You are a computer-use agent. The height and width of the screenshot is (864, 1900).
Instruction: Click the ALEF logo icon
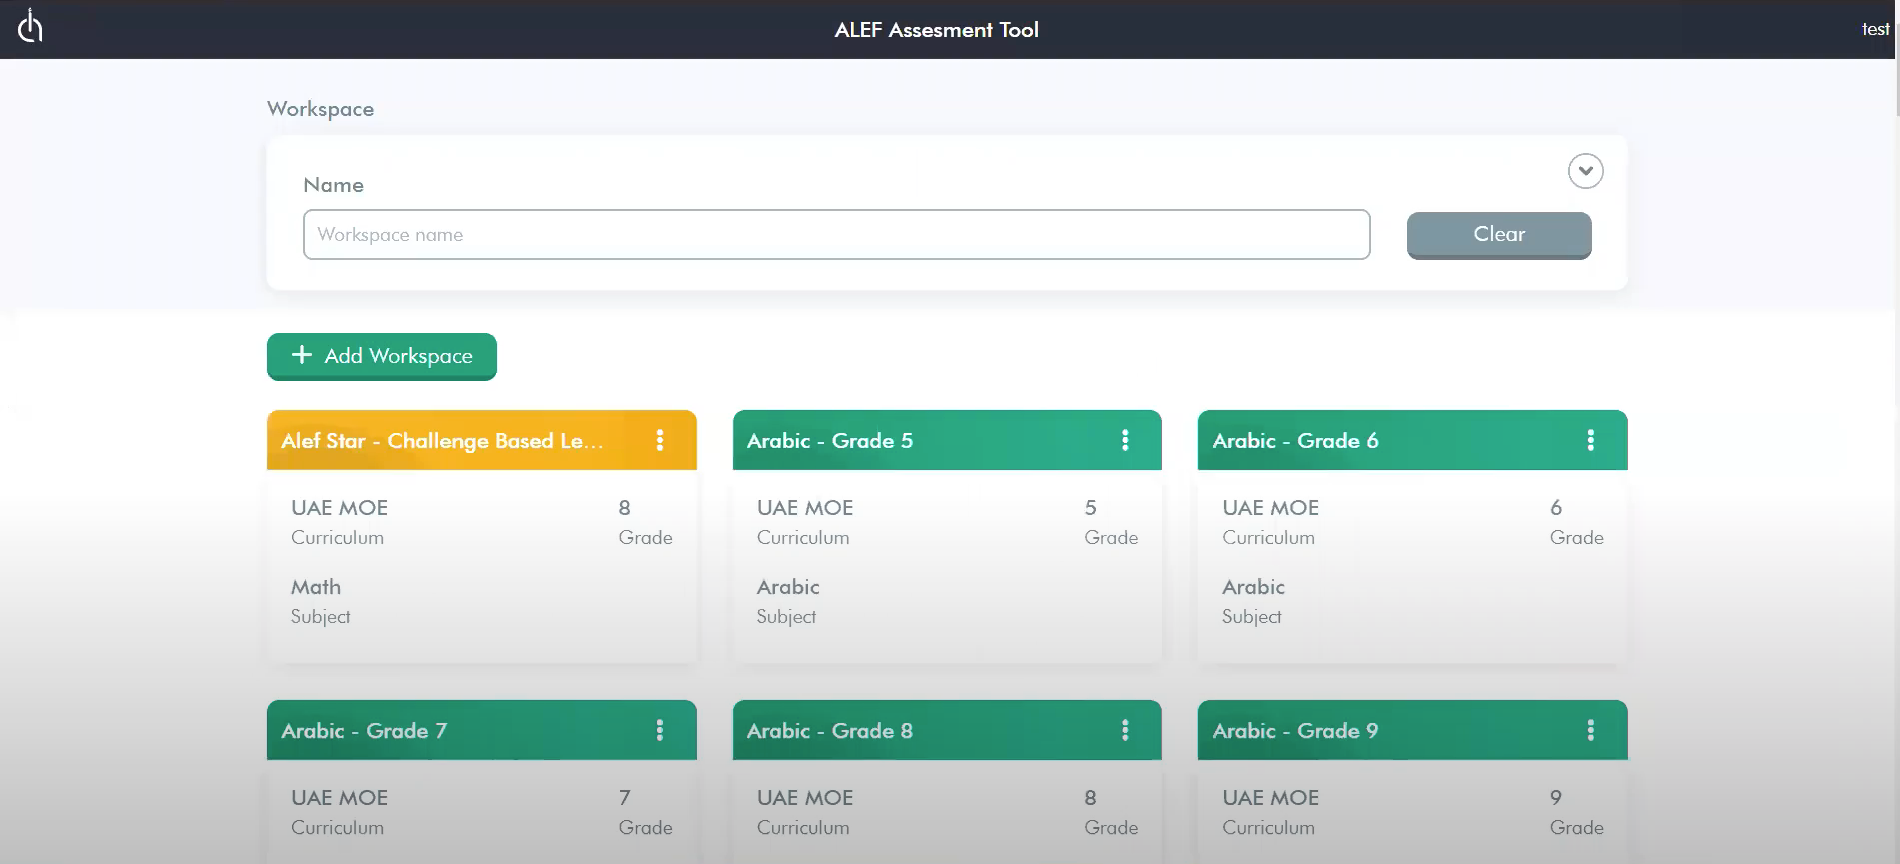[30, 27]
